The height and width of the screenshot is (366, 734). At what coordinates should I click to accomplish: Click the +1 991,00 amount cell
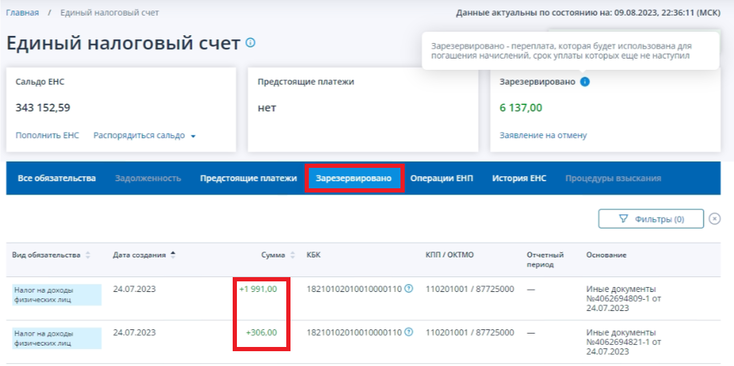[258, 289]
